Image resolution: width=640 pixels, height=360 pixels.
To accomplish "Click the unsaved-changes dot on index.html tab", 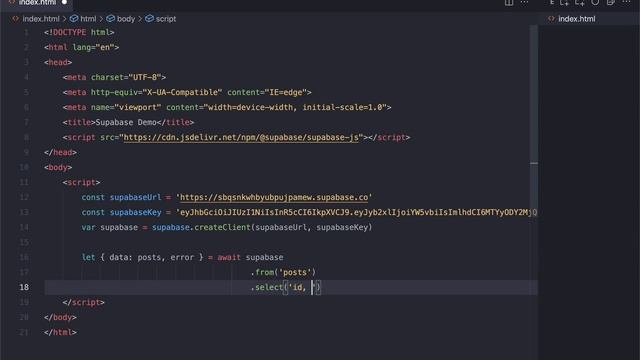I will coord(64,2).
